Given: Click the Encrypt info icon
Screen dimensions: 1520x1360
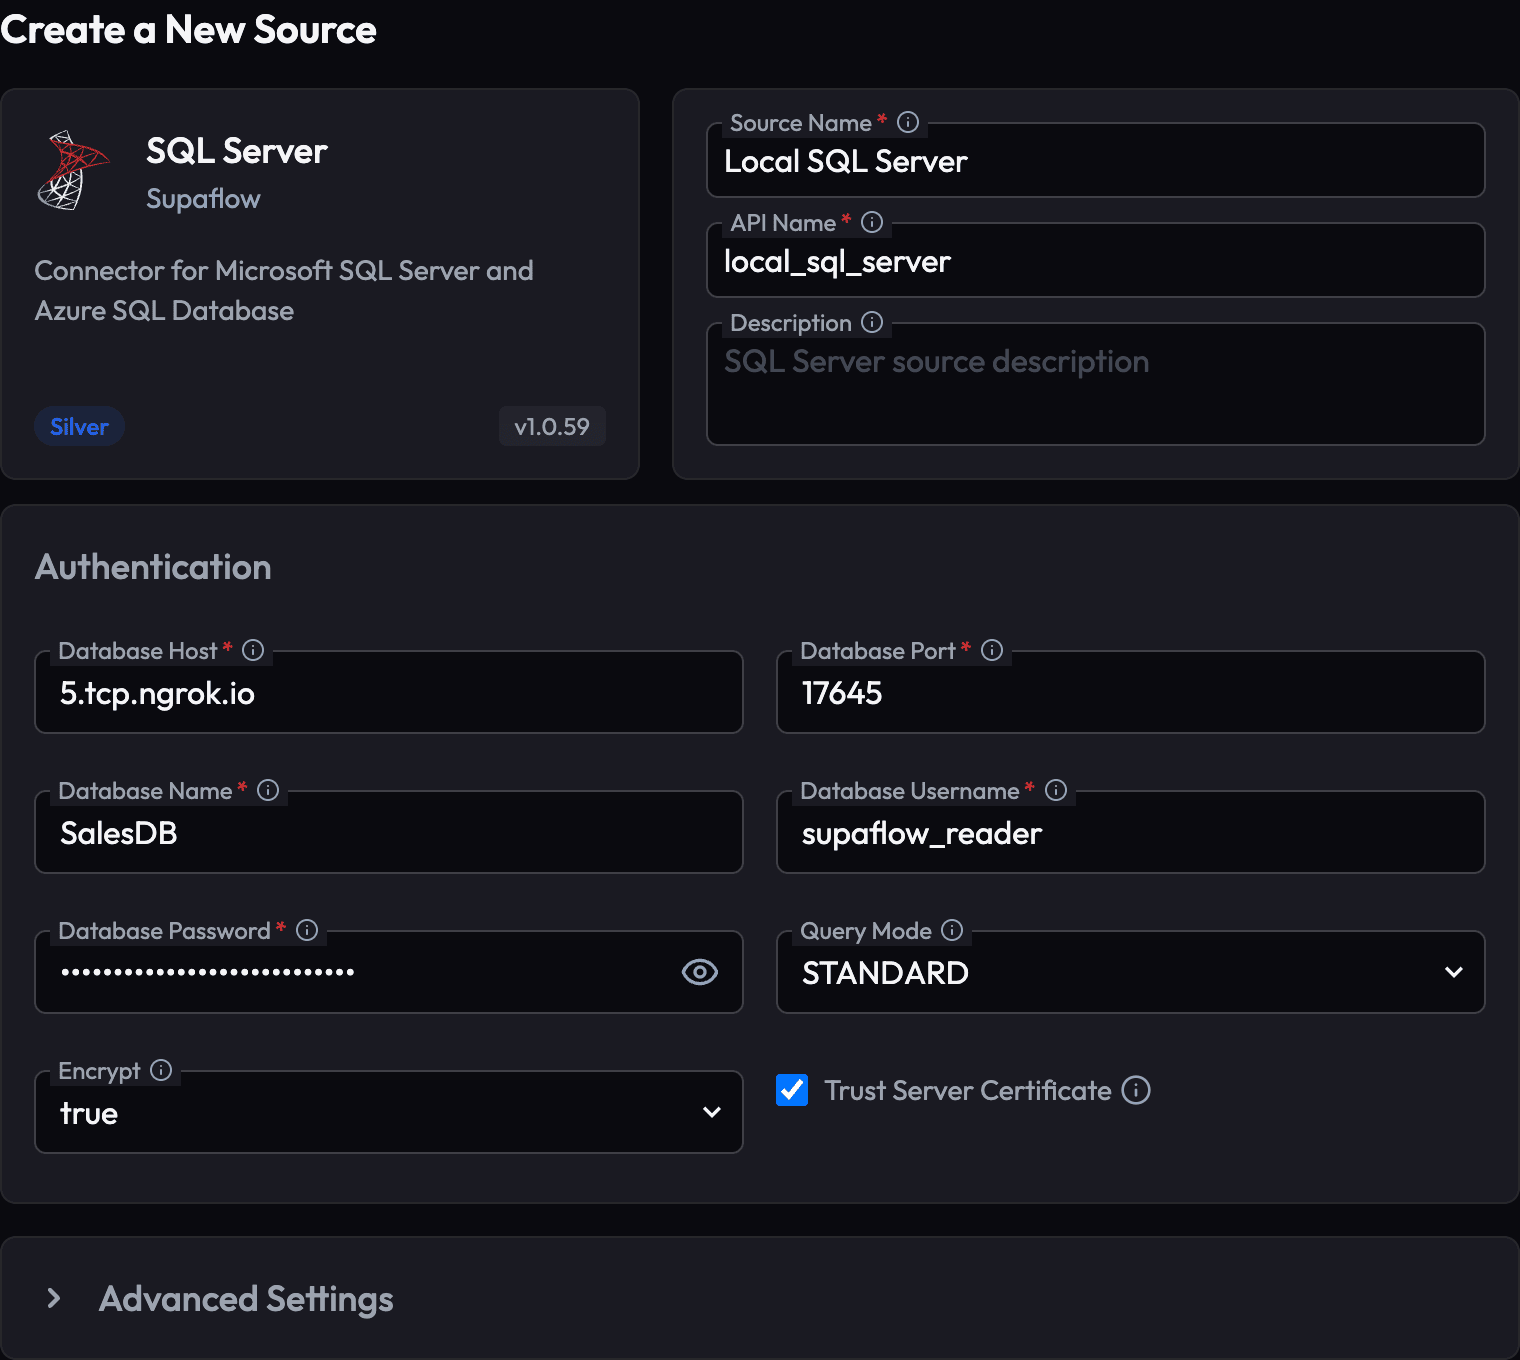Looking at the screenshot, I should coord(161,1070).
